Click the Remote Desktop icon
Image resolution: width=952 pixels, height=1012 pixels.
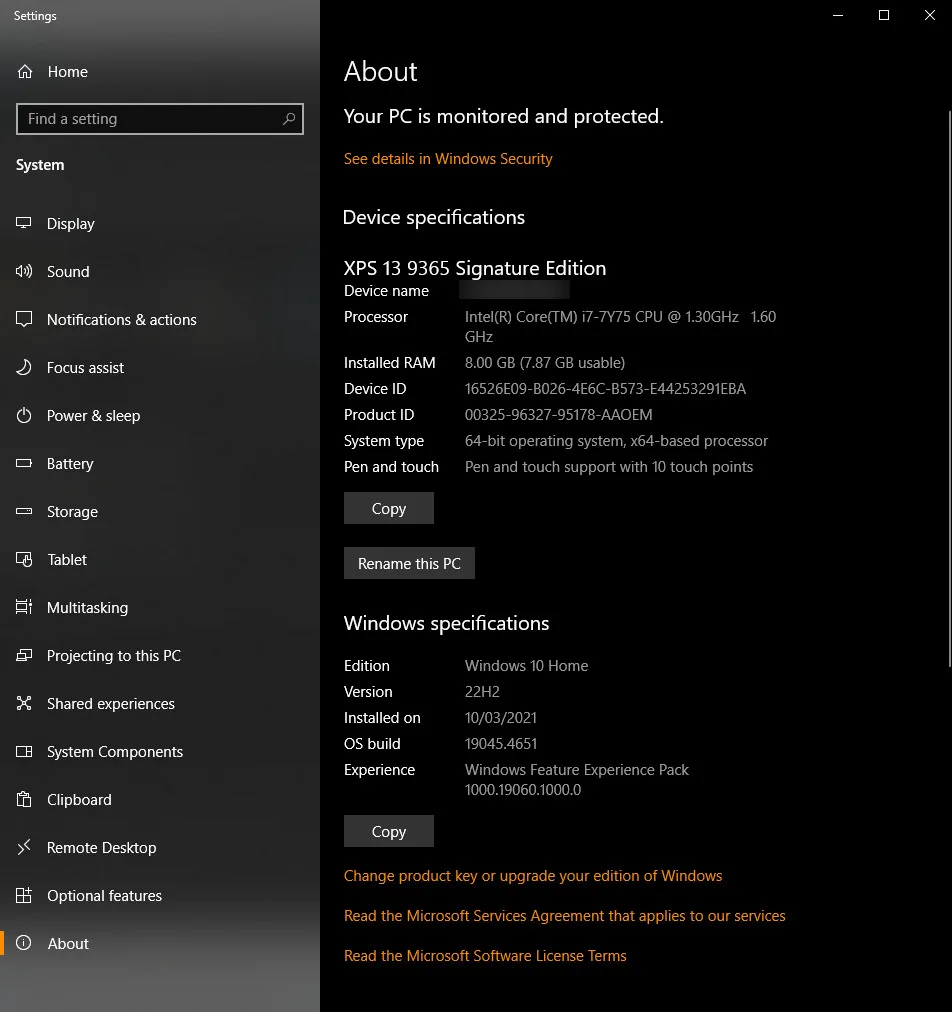click(24, 848)
